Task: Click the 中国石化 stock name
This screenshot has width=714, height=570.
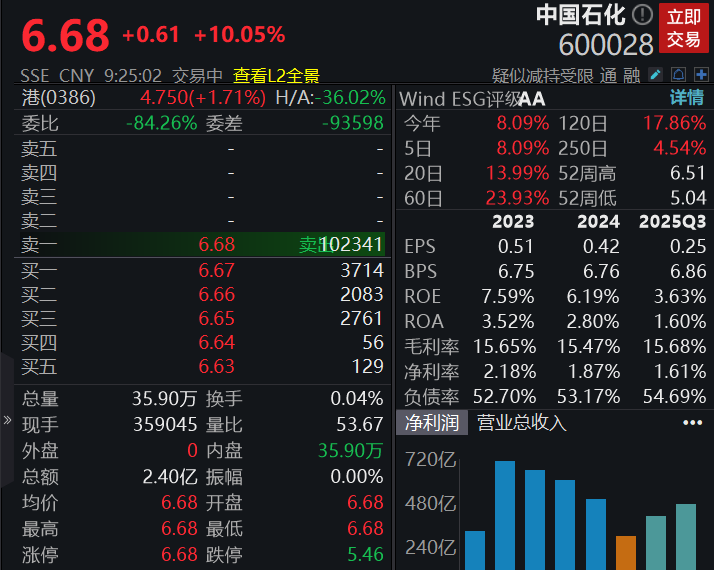Action: coord(581,15)
